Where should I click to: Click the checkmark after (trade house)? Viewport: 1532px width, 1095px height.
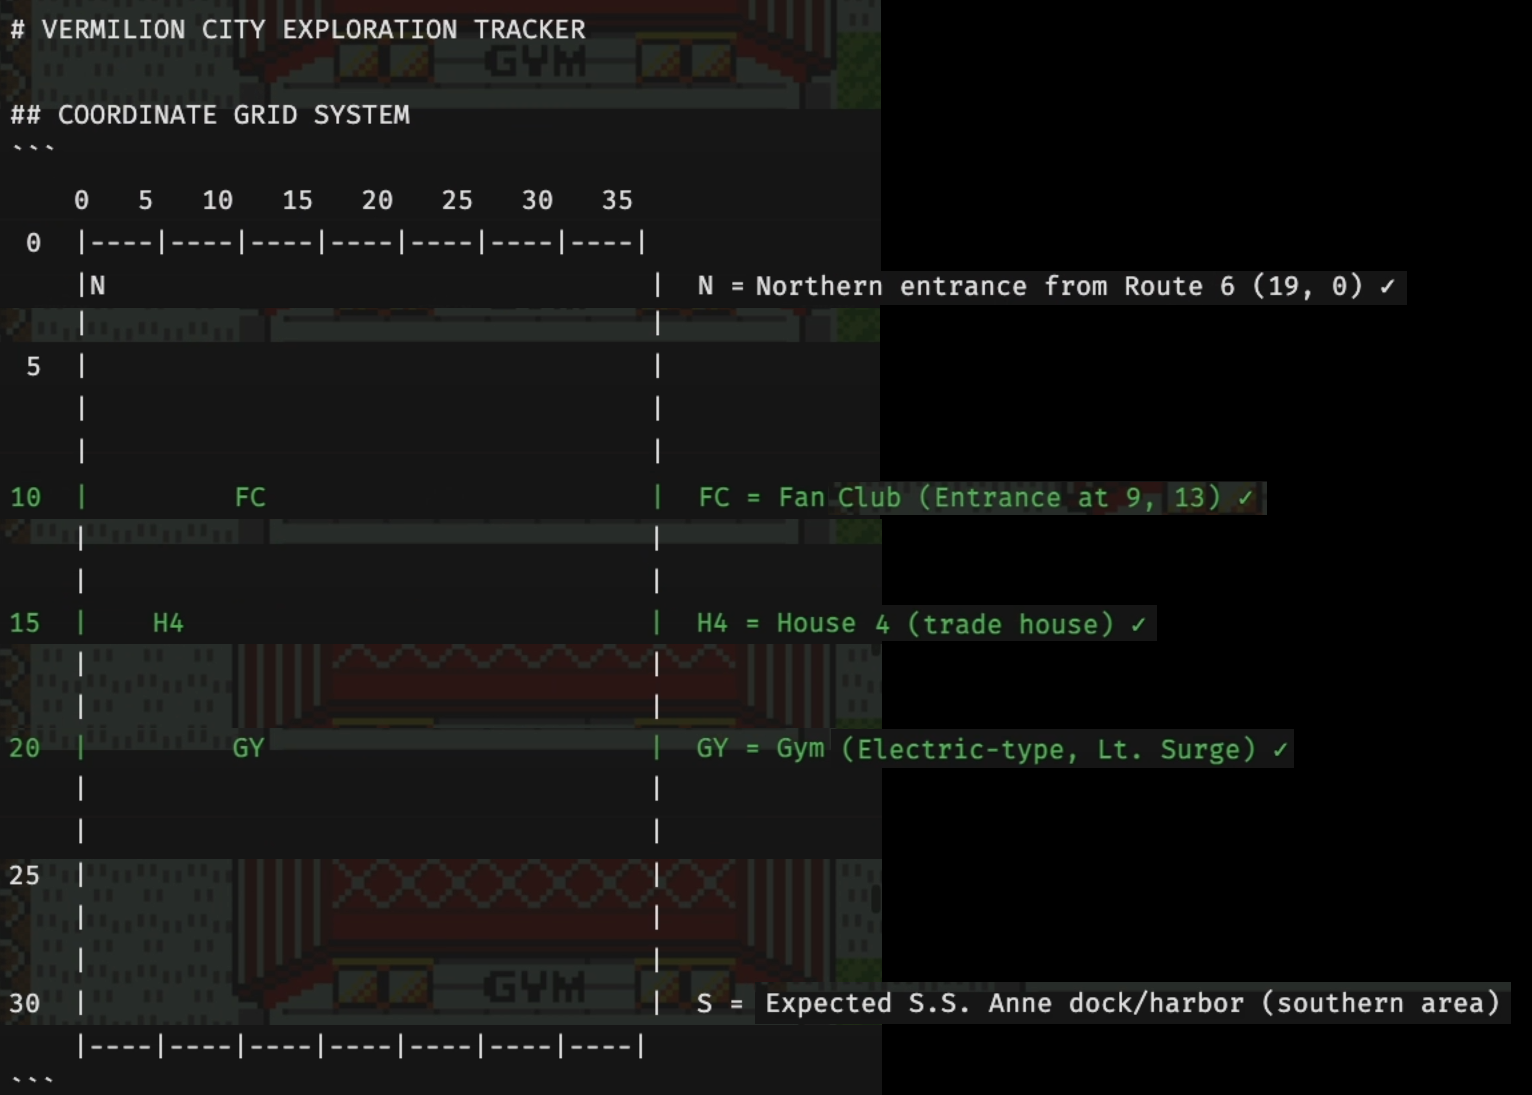[x=1138, y=624]
